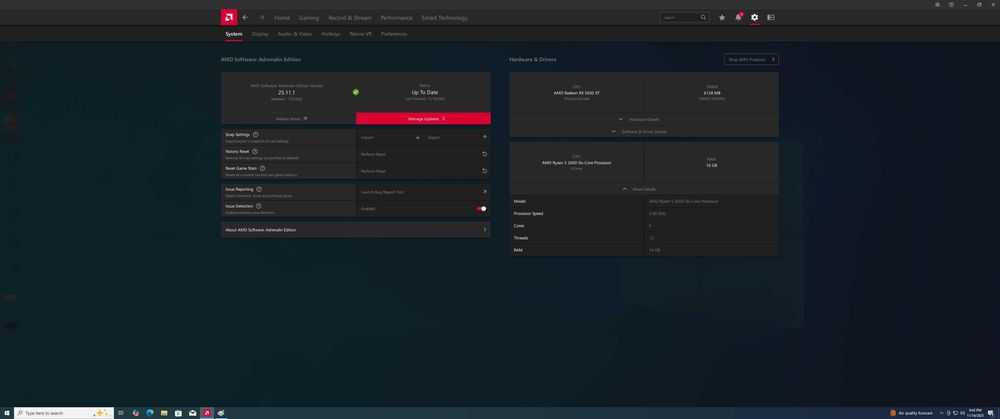Click the Cores row label
Screen dimensions: 1000x419
click(519, 226)
